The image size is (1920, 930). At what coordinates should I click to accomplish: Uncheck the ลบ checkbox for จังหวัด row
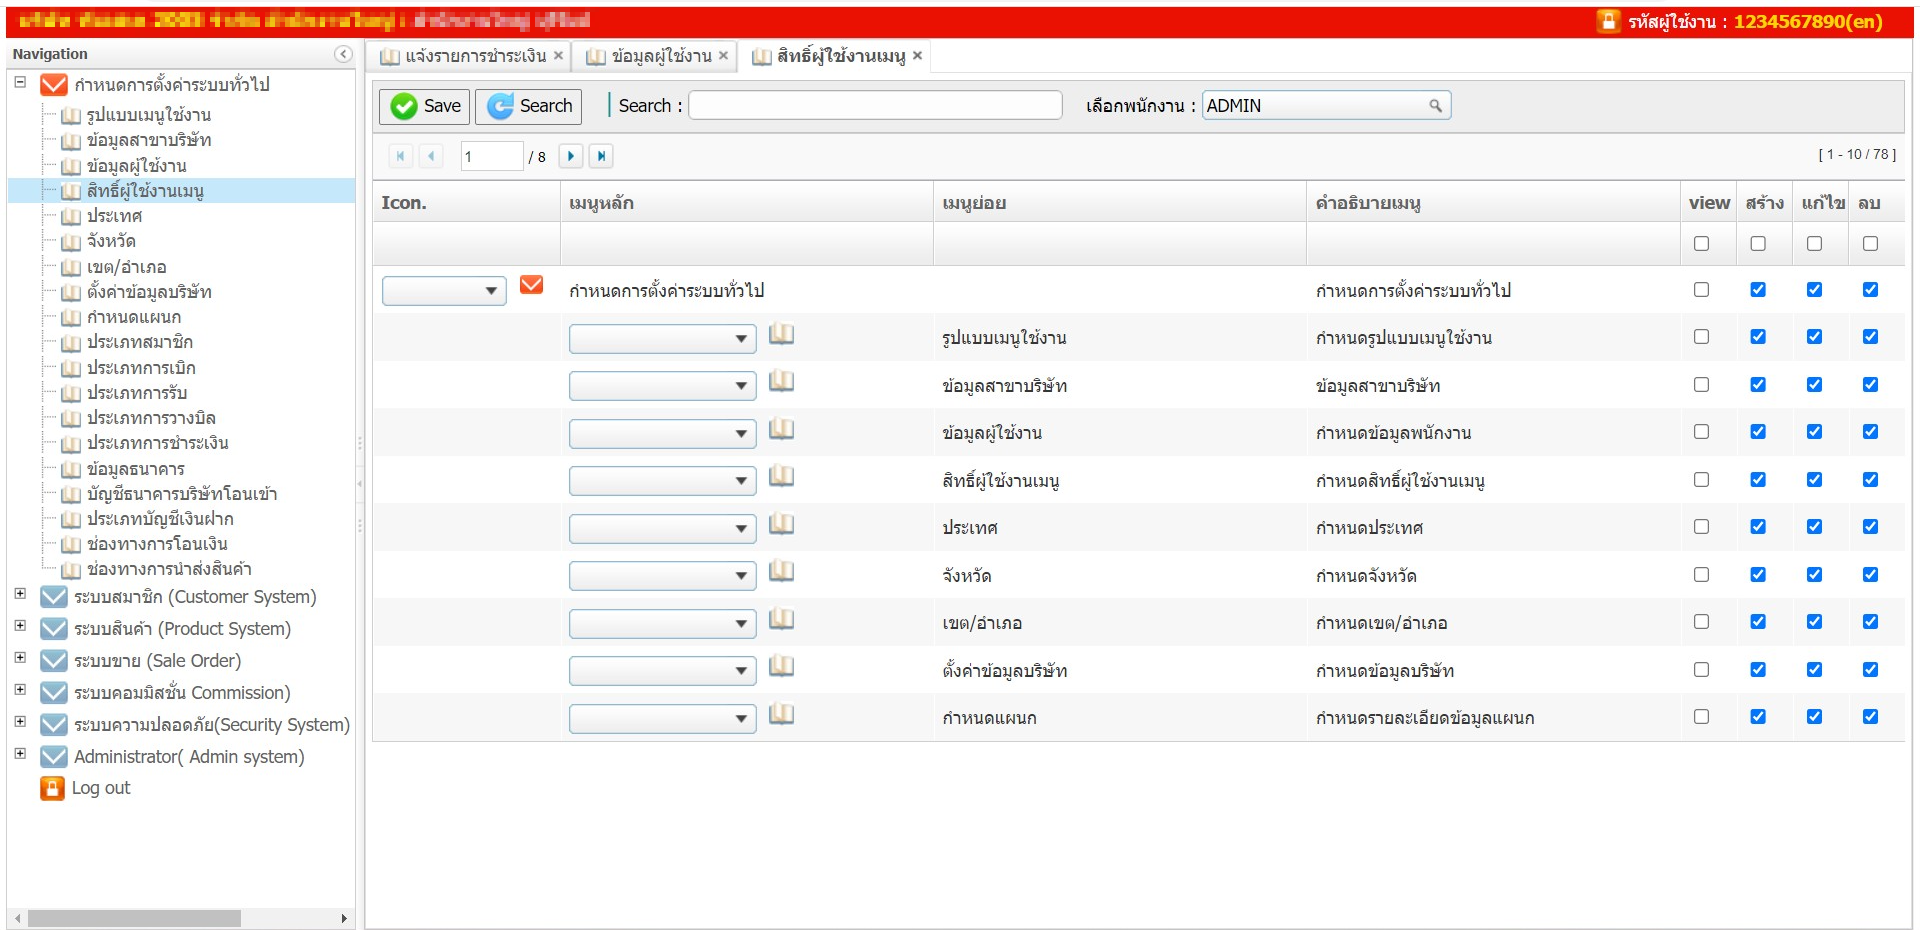1870,575
